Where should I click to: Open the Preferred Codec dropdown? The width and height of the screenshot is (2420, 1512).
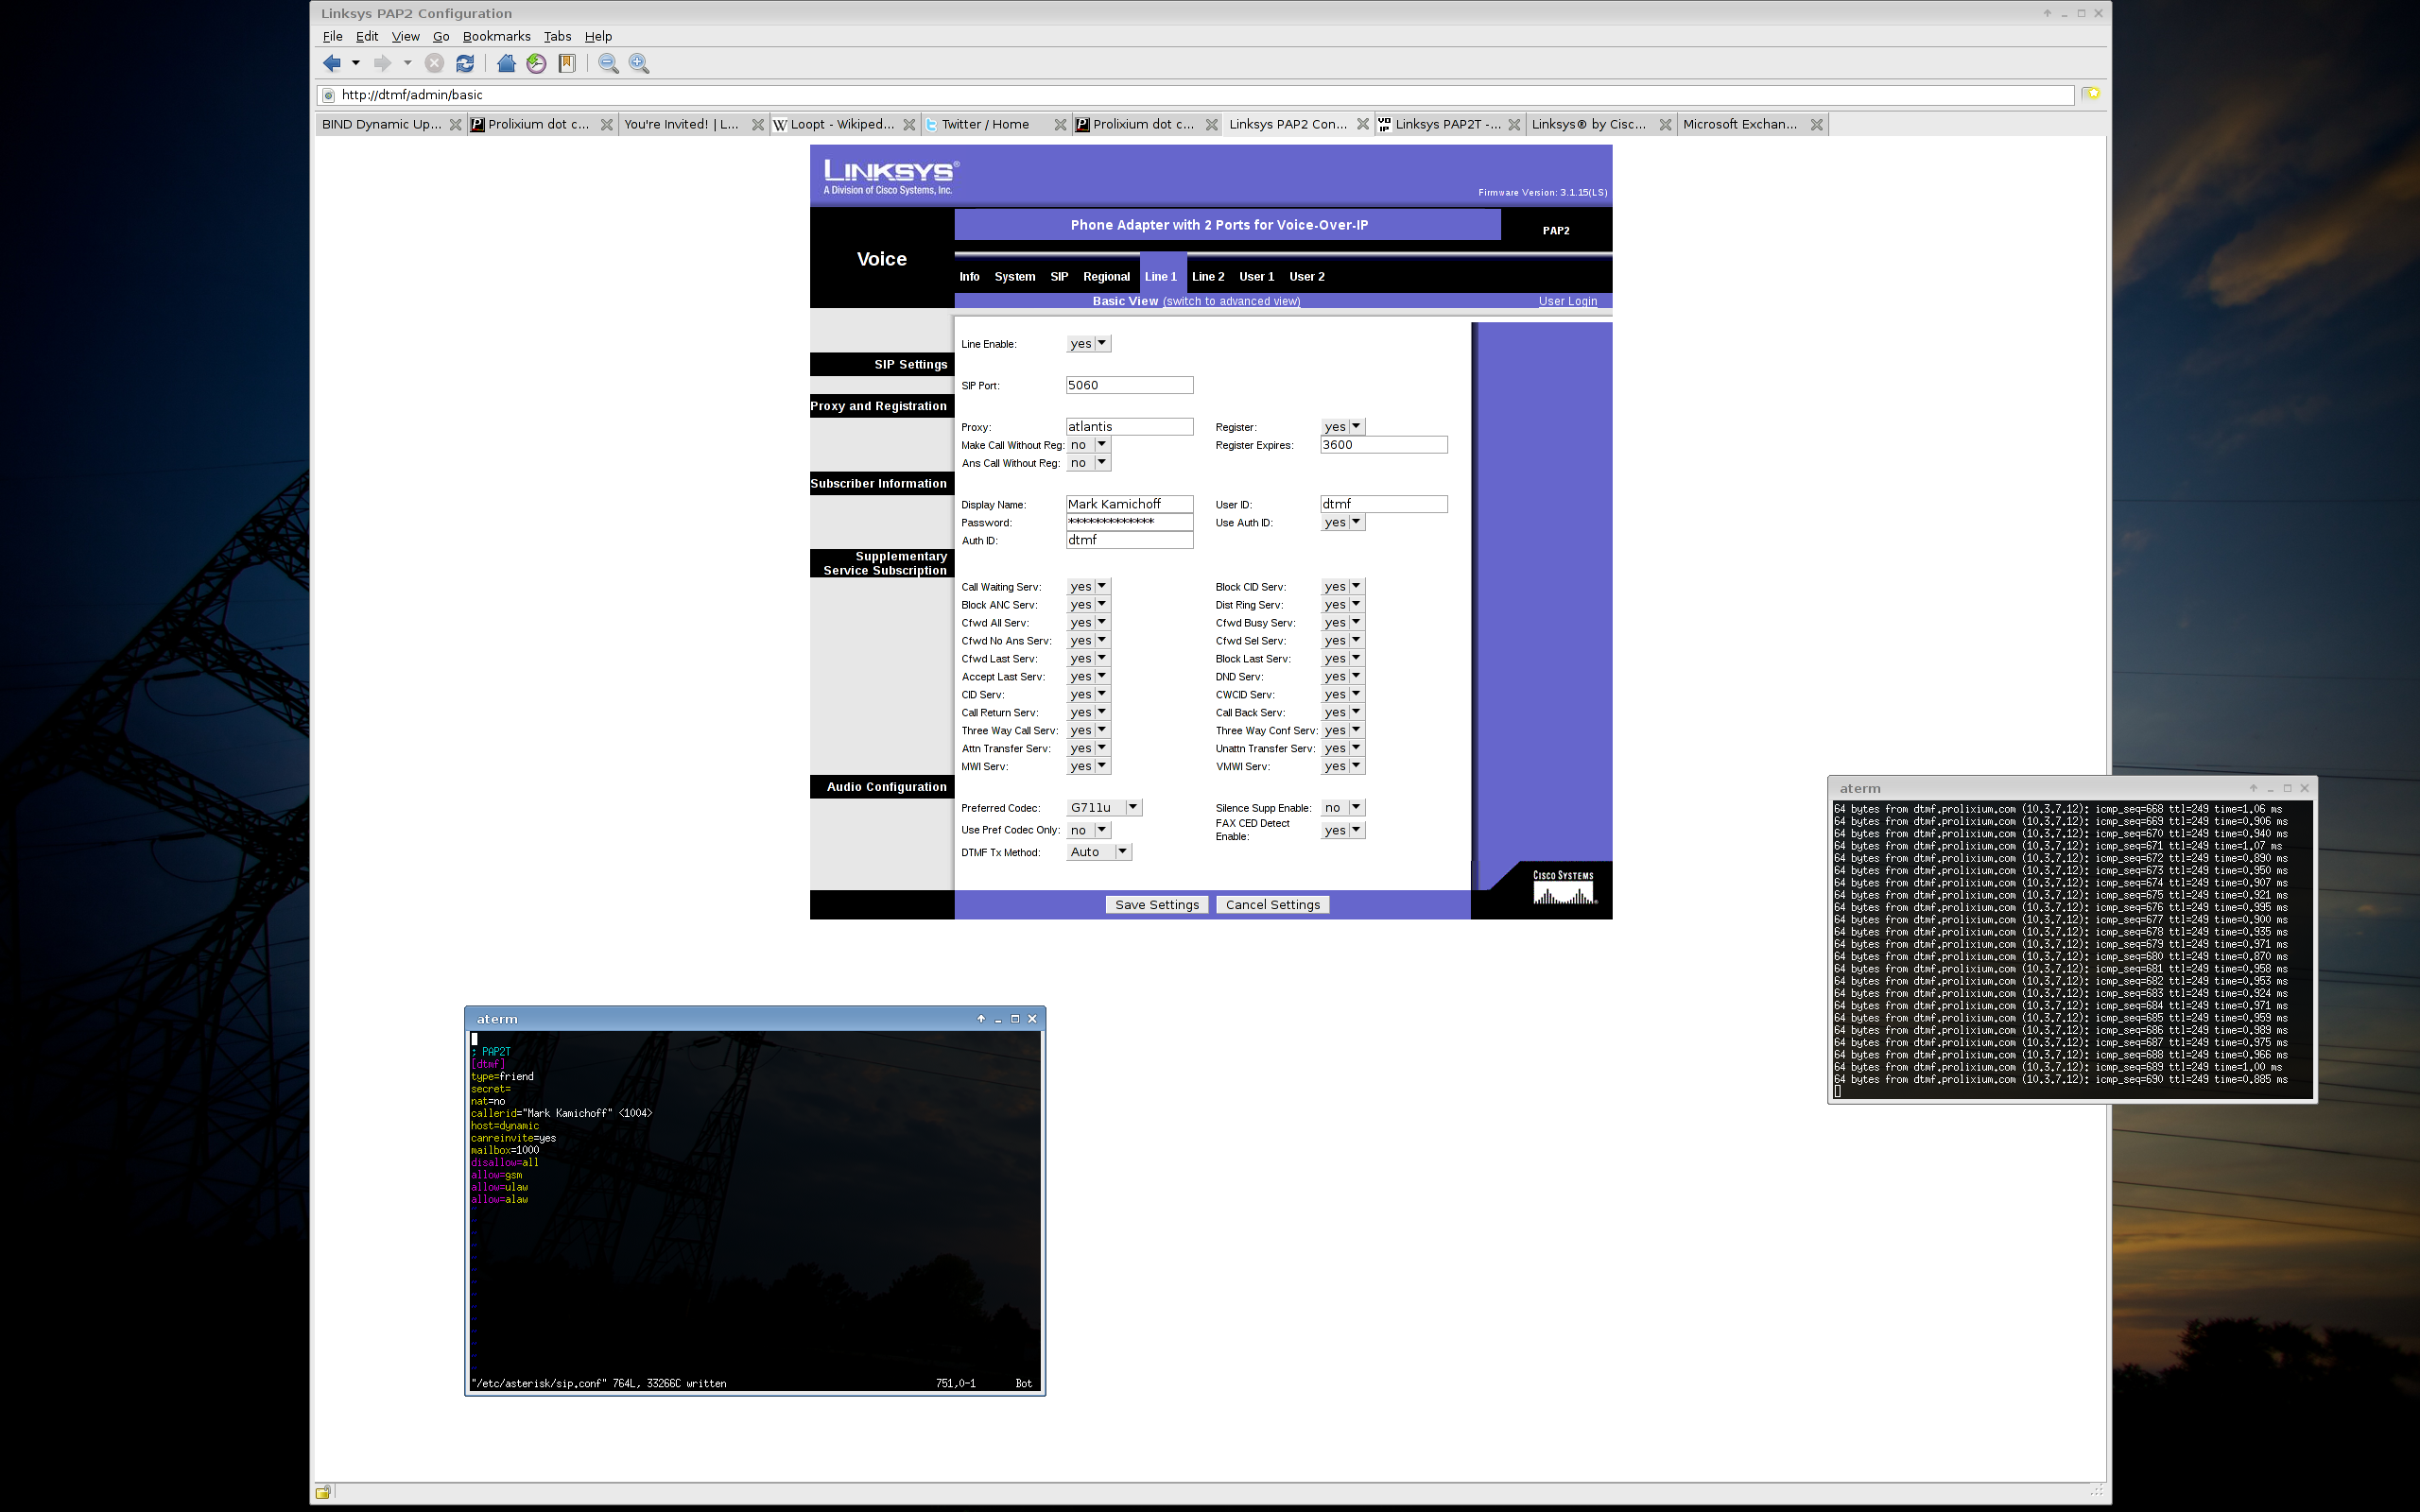point(1104,808)
